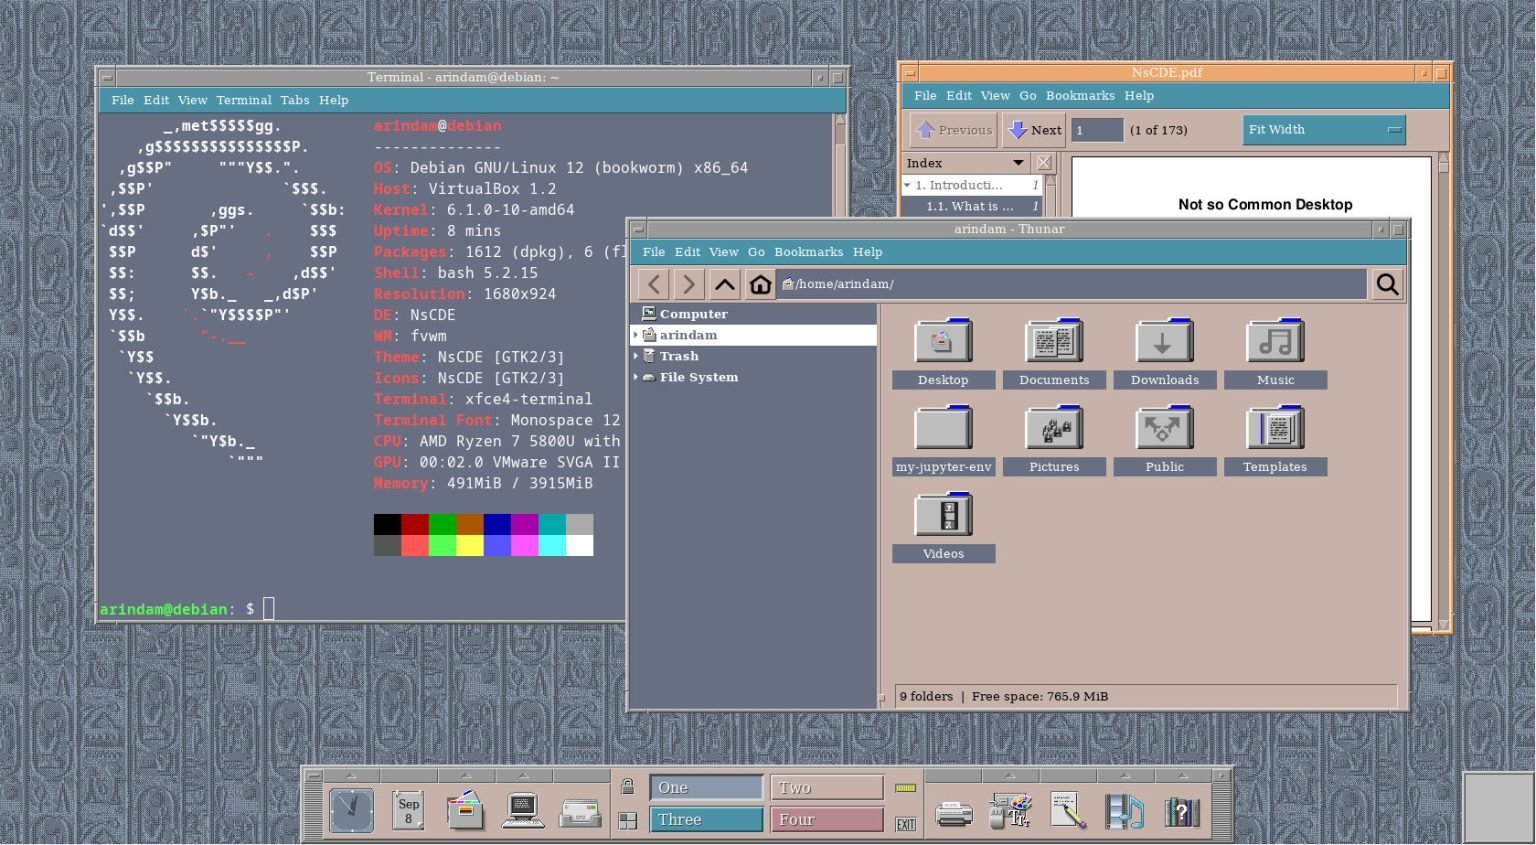Click the page number field in PDF viewer
The width and height of the screenshot is (1536, 845).
pos(1097,130)
